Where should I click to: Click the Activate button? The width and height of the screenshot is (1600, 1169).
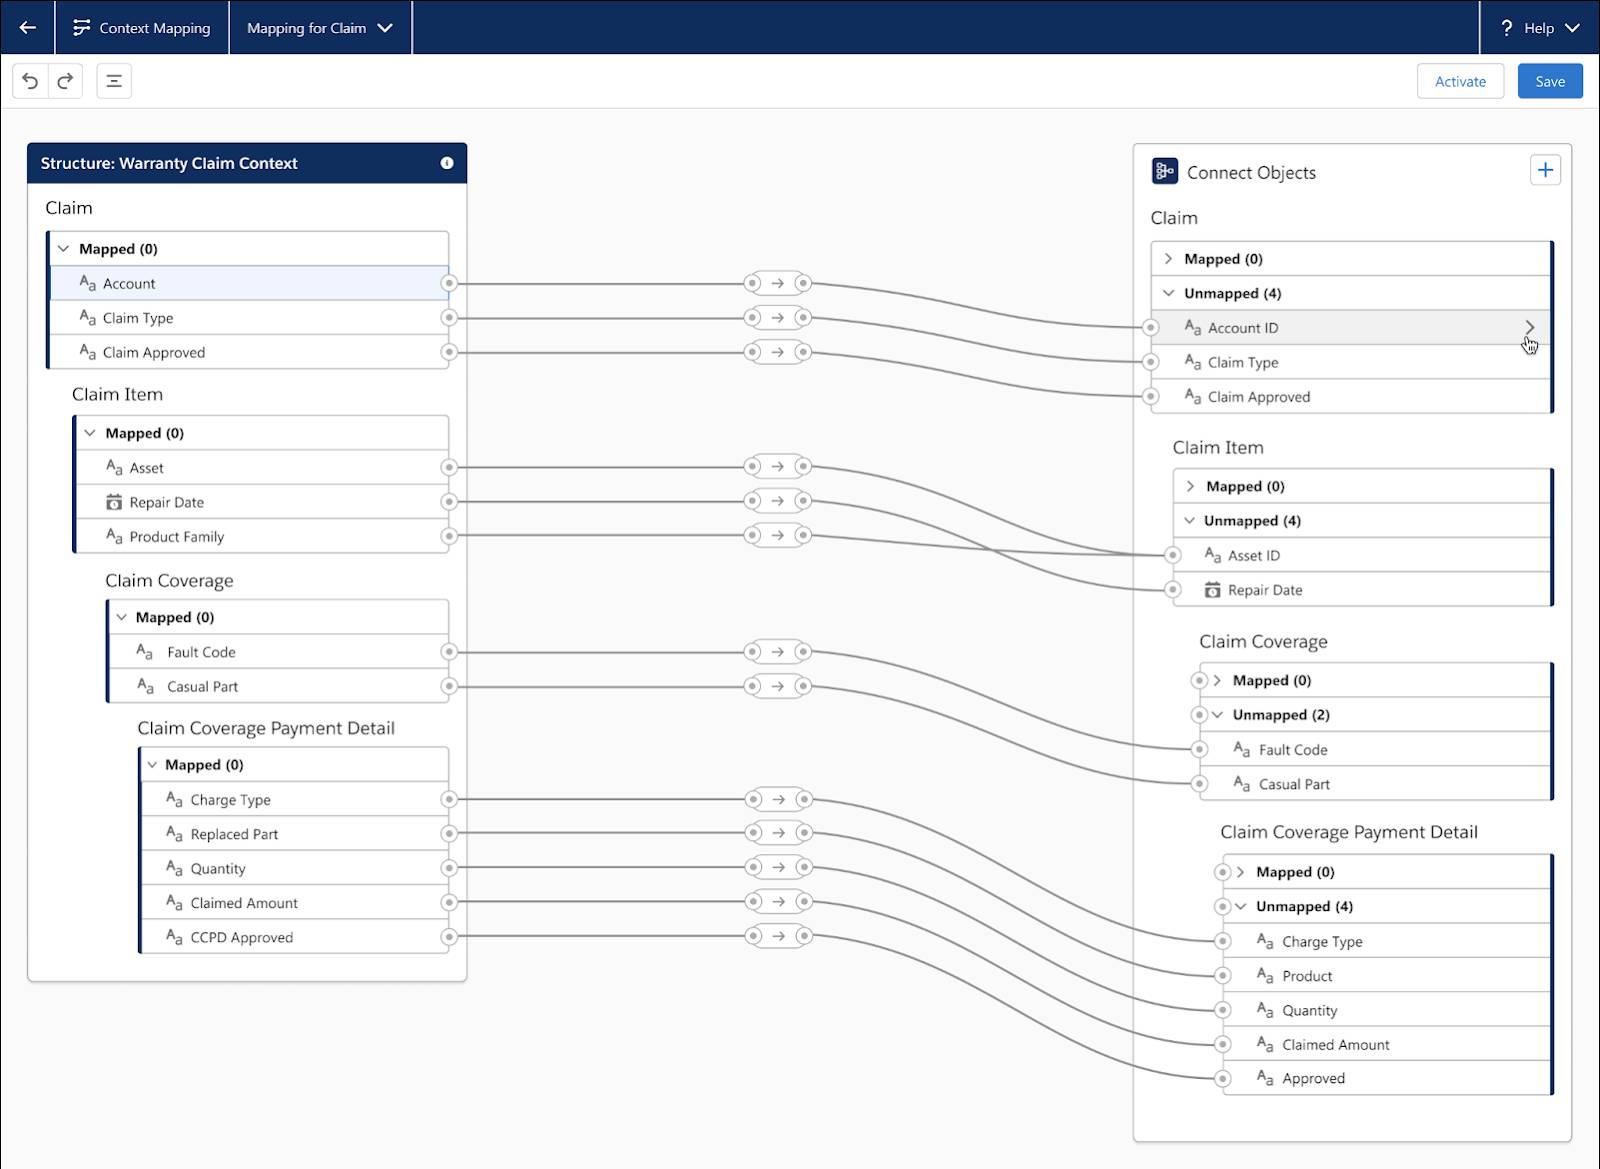pyautogui.click(x=1460, y=81)
